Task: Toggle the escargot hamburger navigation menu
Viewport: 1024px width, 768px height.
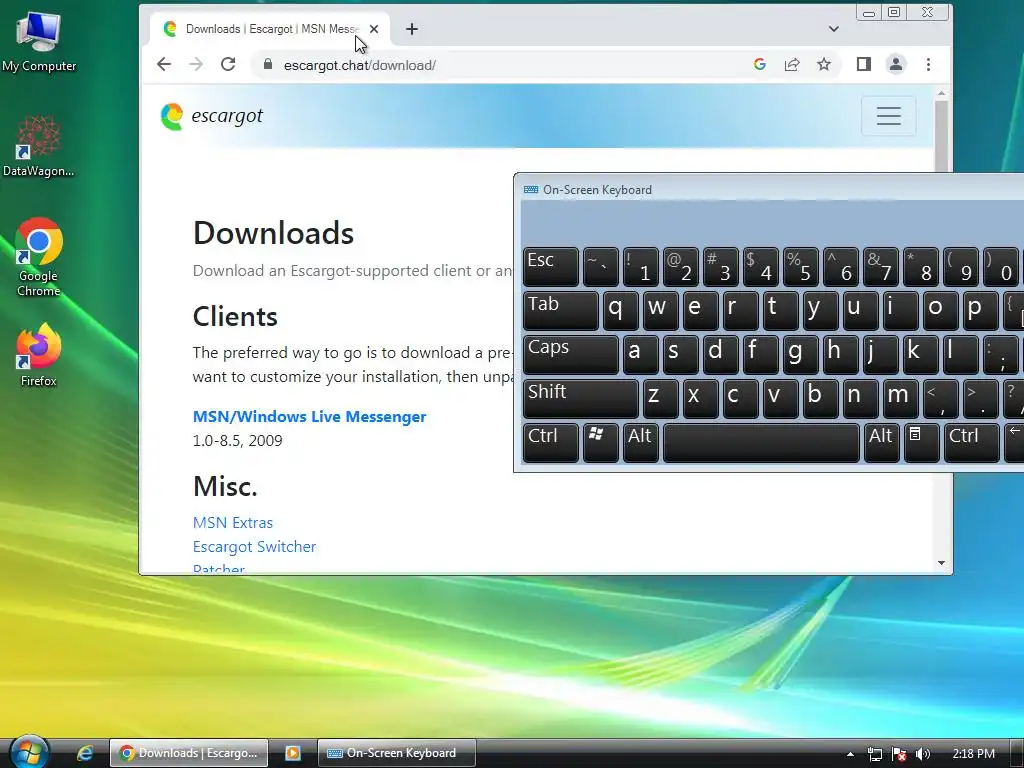Action: (x=889, y=116)
